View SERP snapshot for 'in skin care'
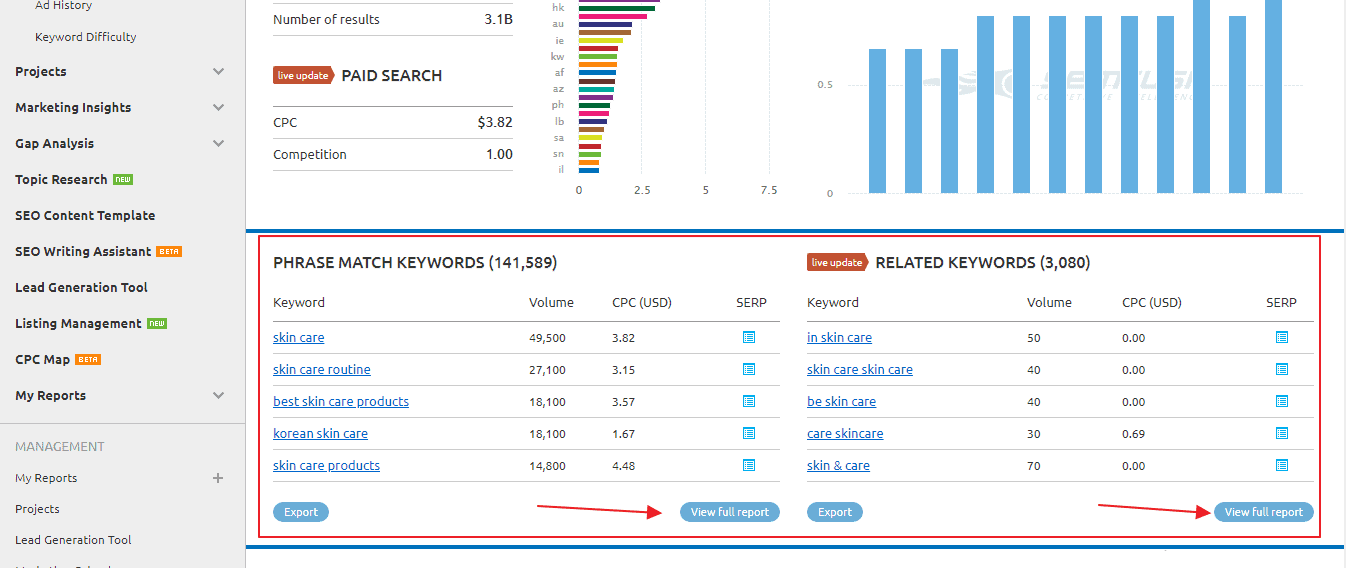This screenshot has height=568, width=1346. pos(1282,338)
